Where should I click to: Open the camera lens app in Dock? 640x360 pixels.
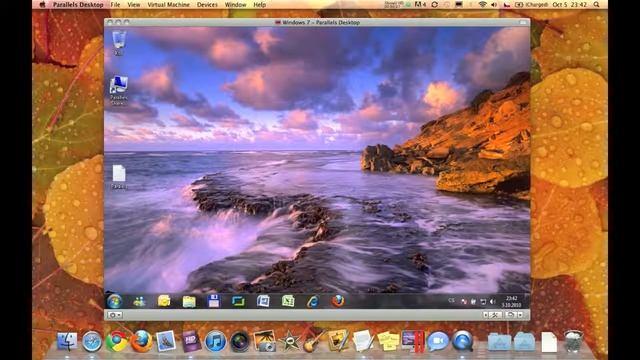(240, 341)
